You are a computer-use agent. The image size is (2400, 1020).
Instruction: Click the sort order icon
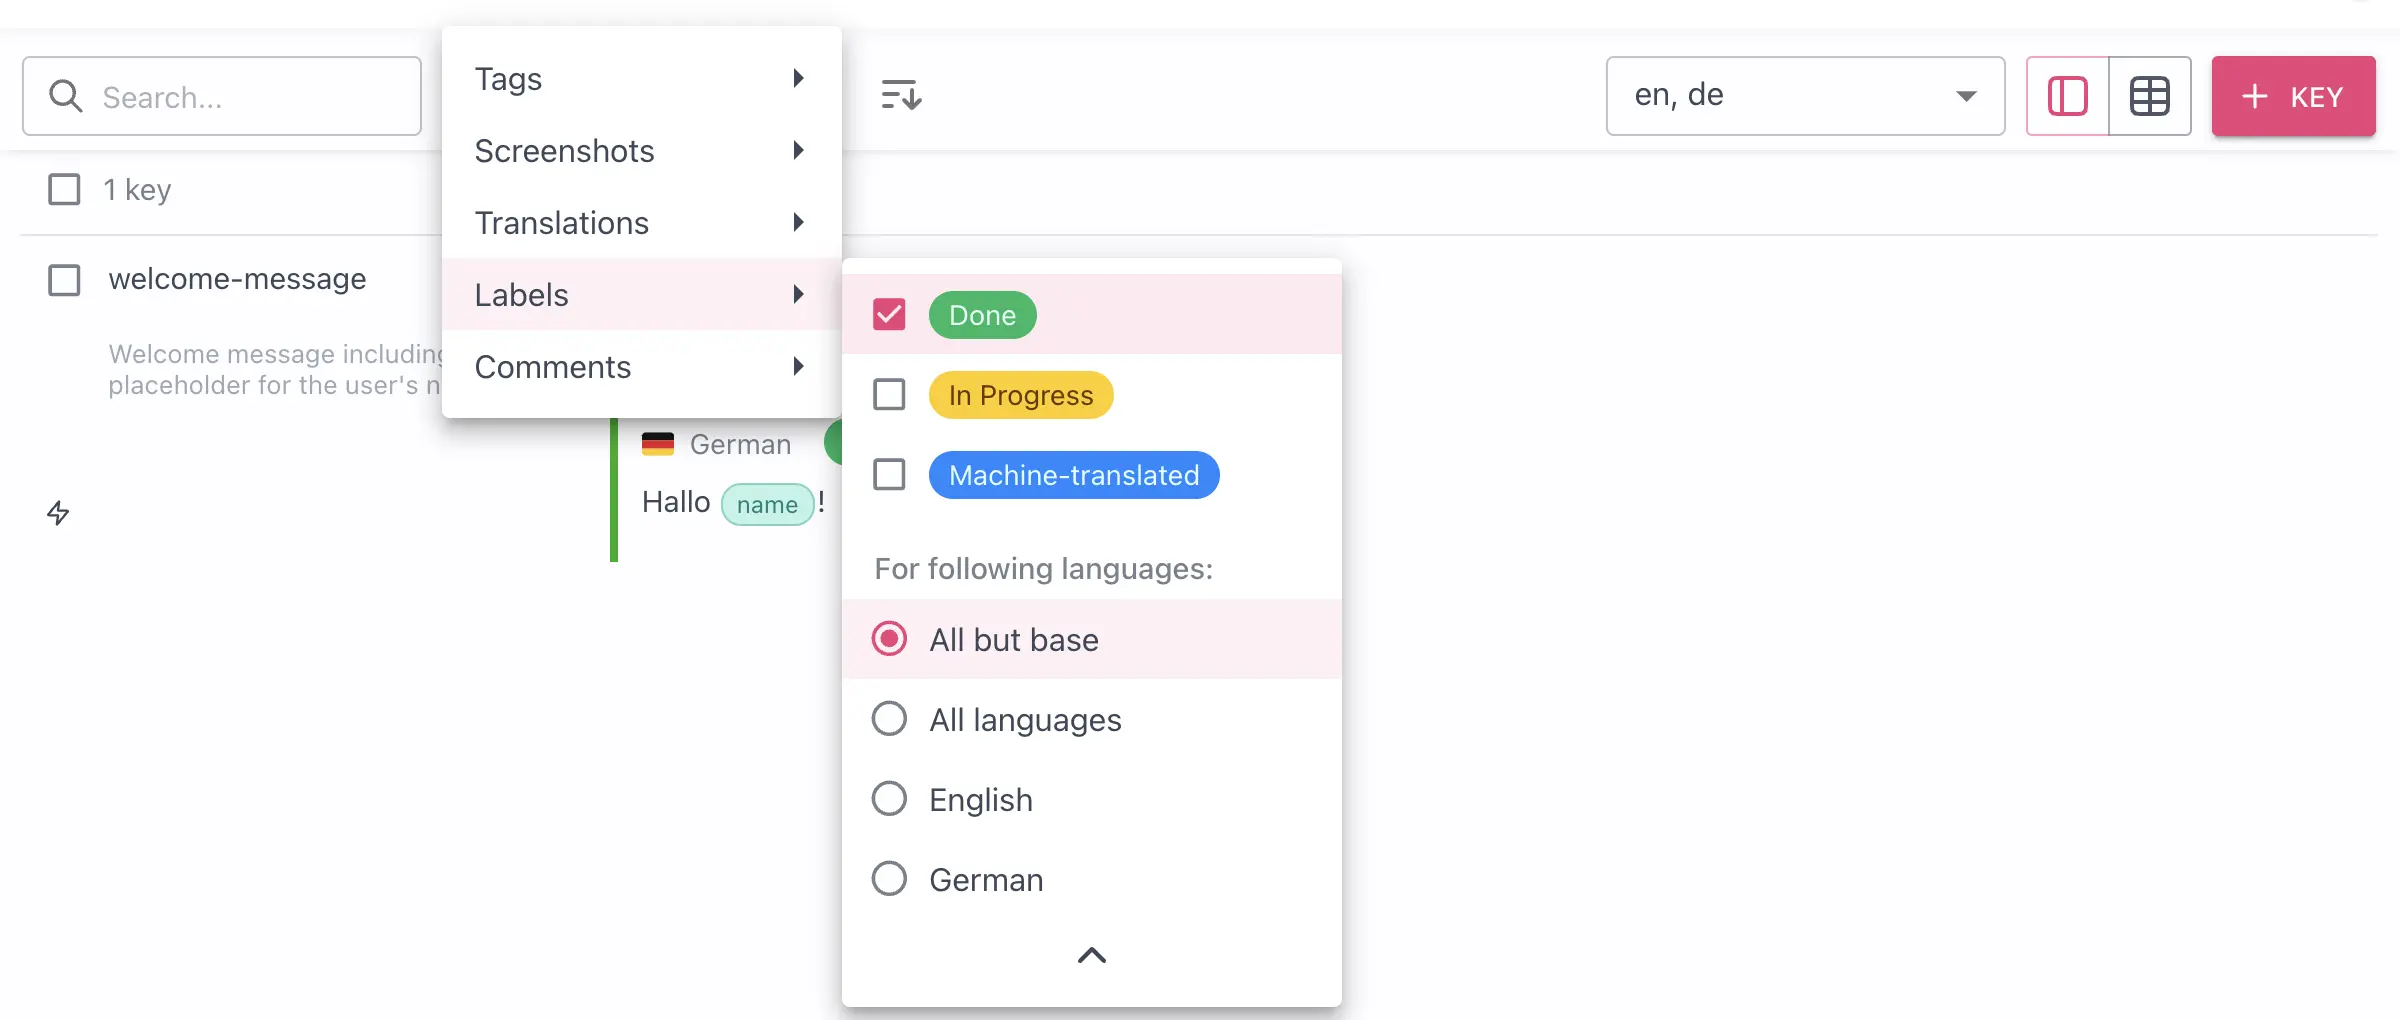coord(900,96)
